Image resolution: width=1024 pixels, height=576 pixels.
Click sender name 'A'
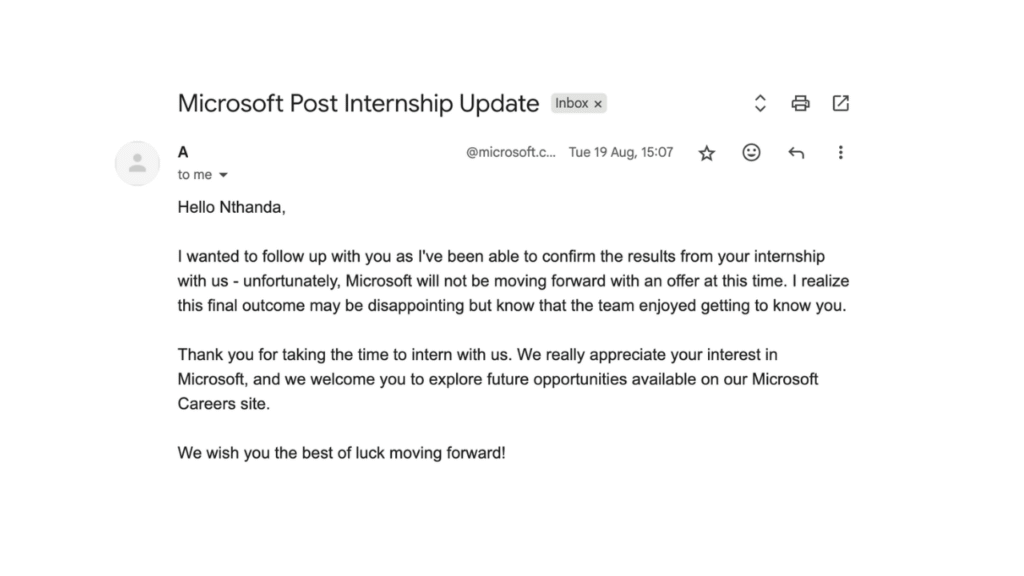pyautogui.click(x=183, y=153)
